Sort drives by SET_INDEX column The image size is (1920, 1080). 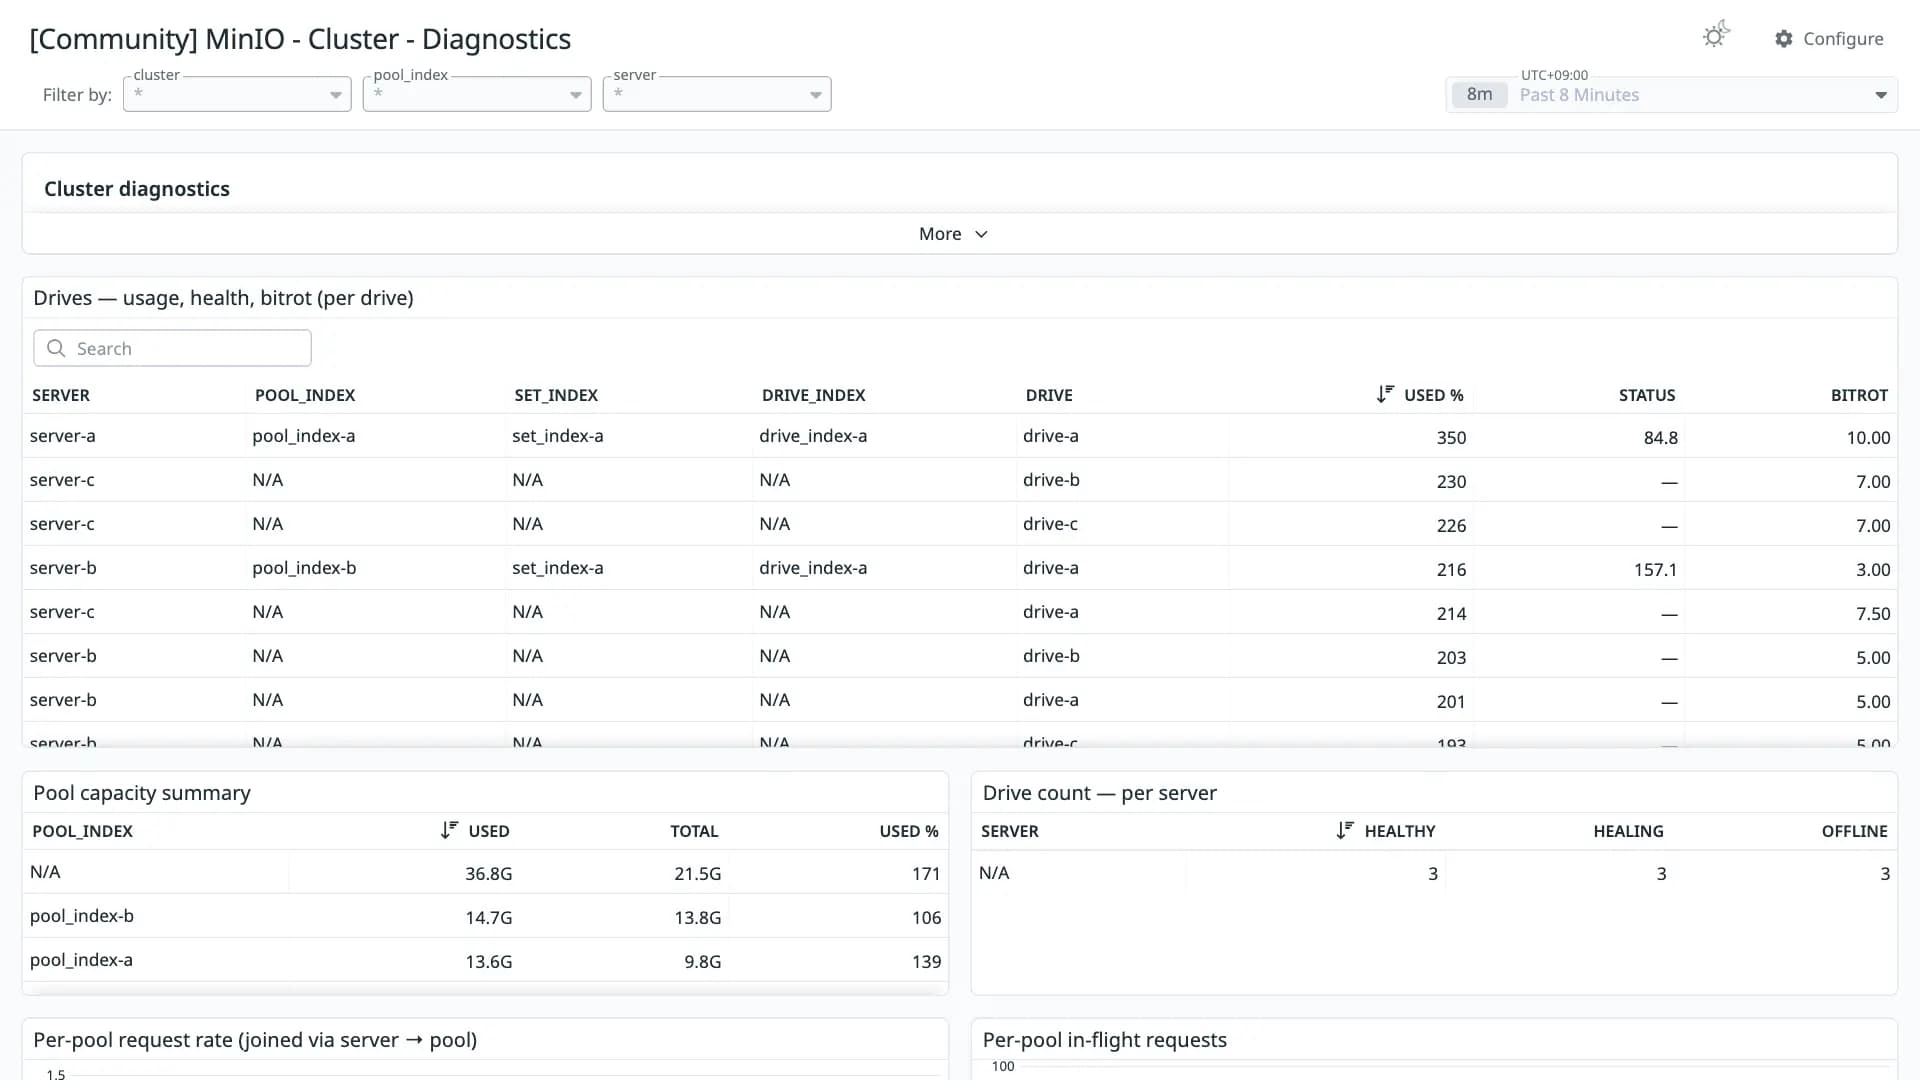coord(556,395)
